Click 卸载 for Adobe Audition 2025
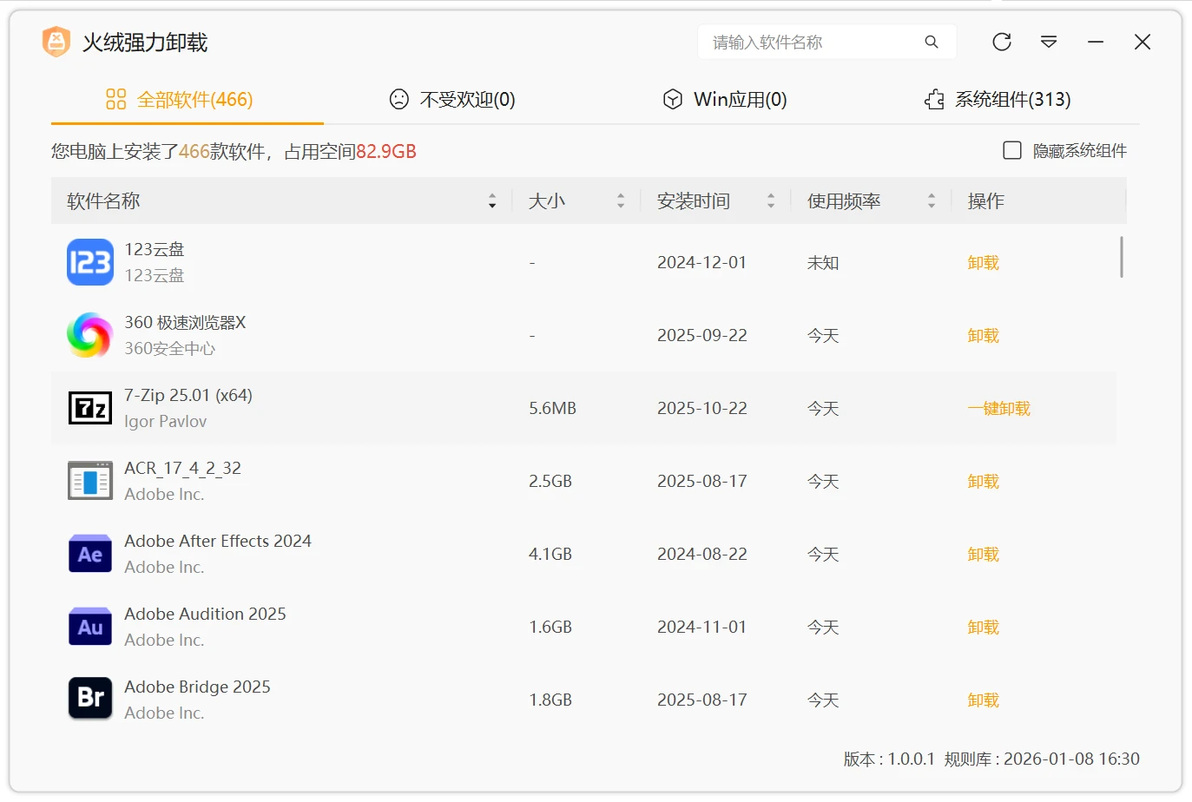 tap(983, 627)
